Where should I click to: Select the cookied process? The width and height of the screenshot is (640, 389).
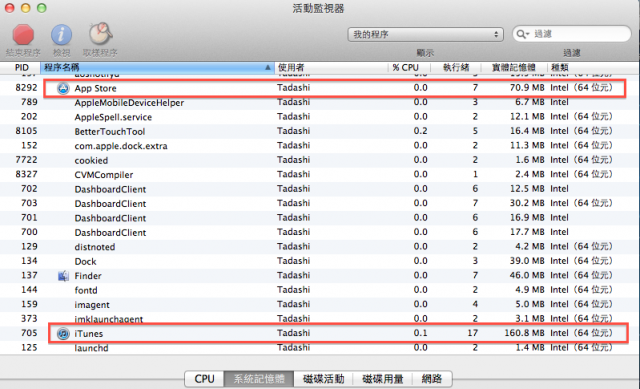(320, 160)
